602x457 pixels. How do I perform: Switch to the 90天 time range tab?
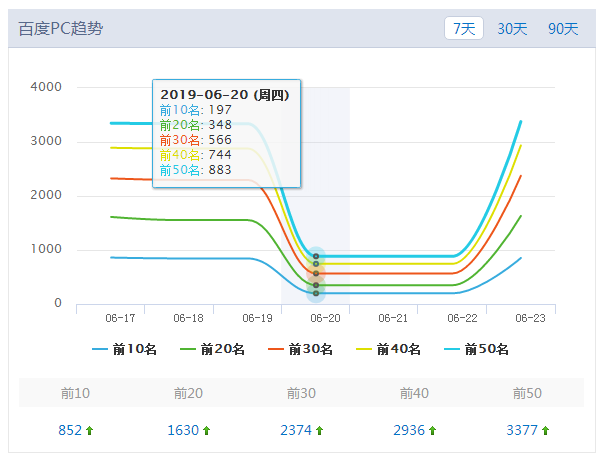(x=563, y=29)
